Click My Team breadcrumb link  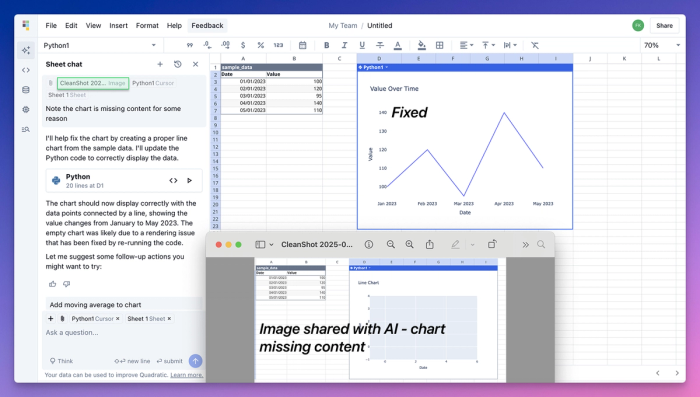point(343,25)
